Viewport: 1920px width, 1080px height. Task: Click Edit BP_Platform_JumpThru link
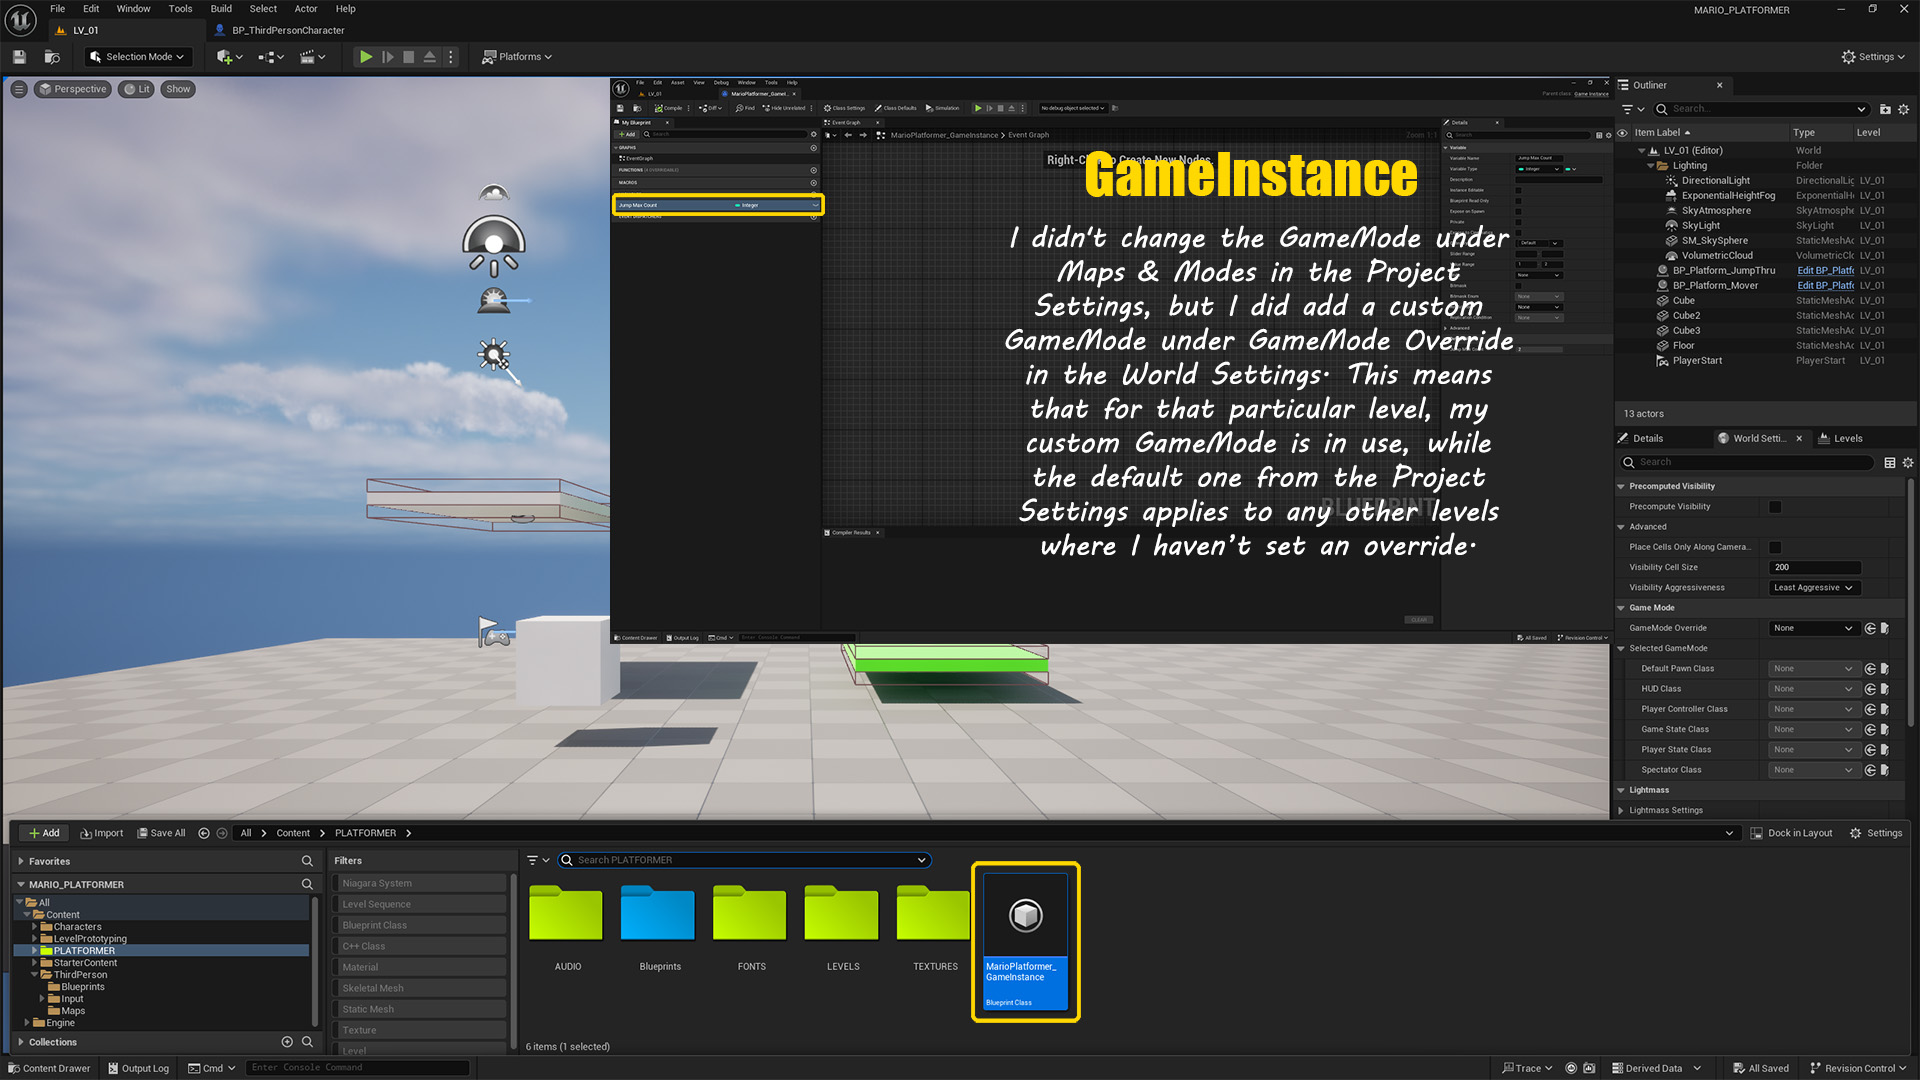1825,270
